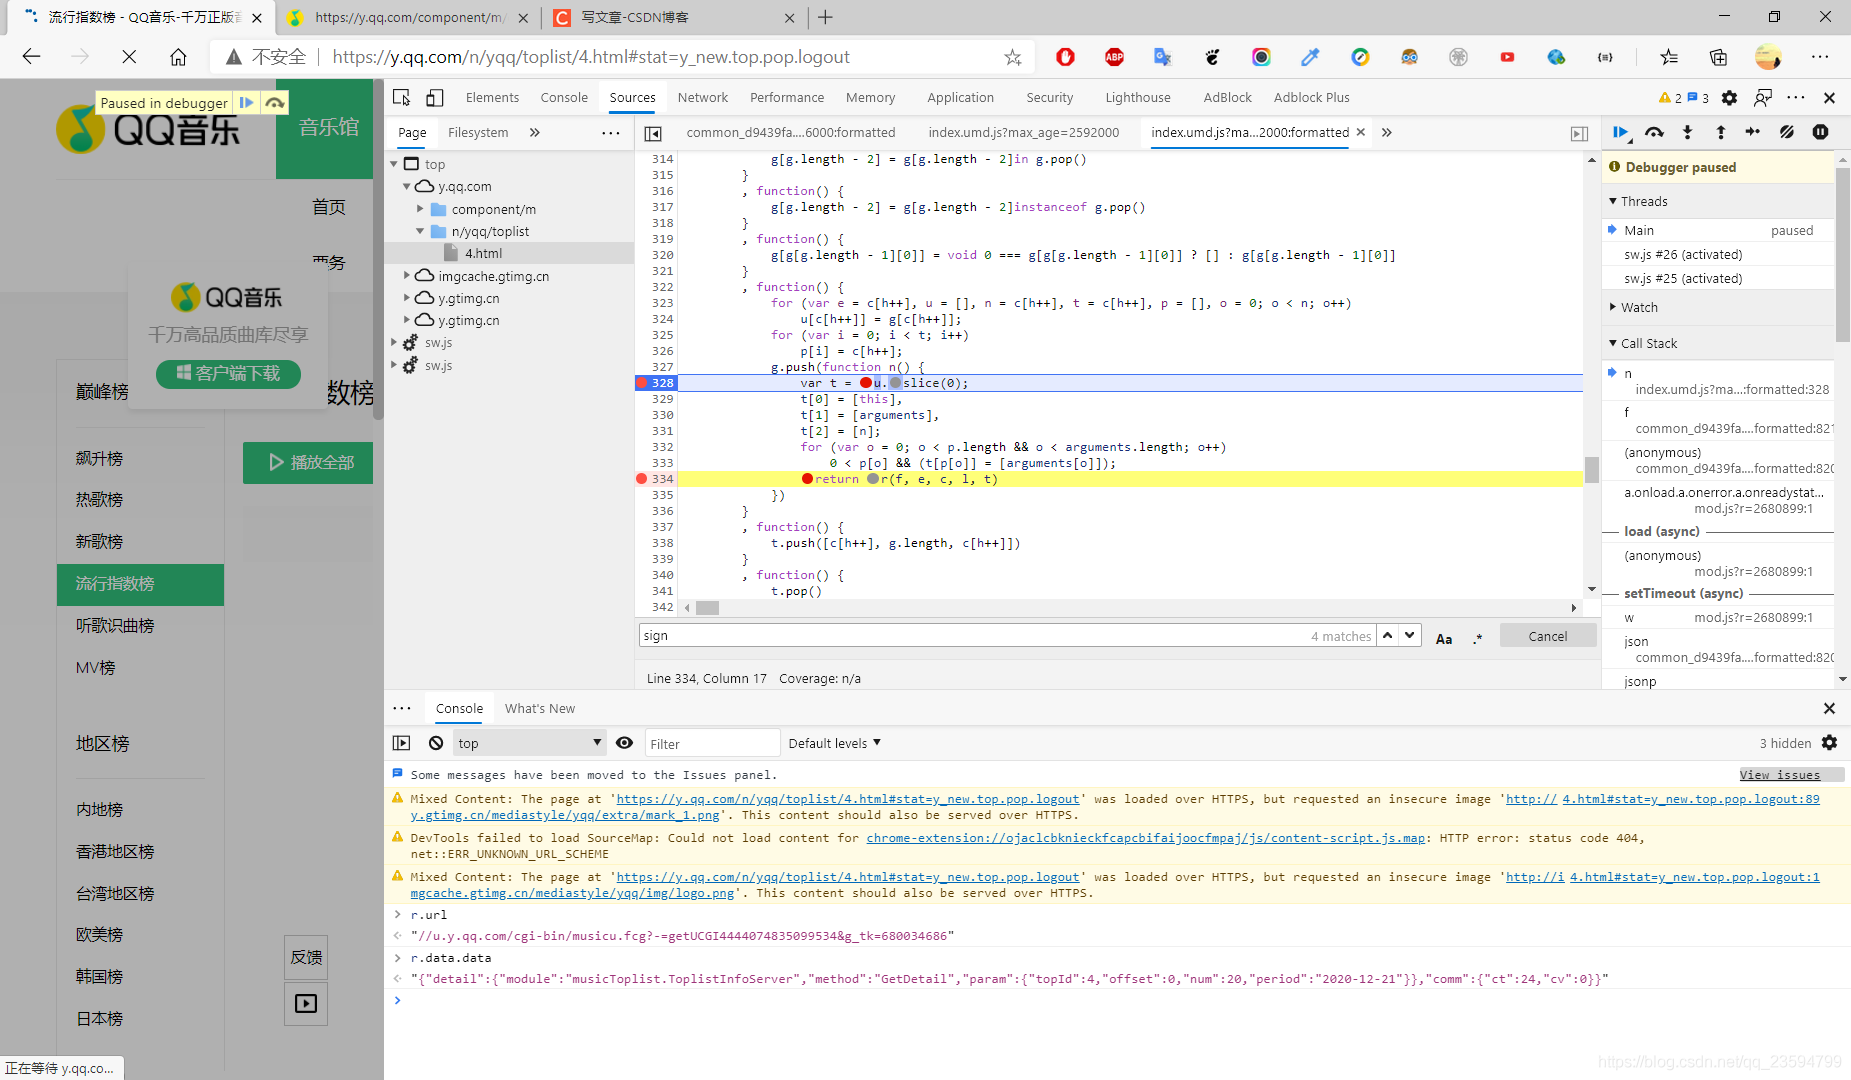Toggle device emulation toolbar icon
The width and height of the screenshot is (1851, 1080).
[x=435, y=97]
